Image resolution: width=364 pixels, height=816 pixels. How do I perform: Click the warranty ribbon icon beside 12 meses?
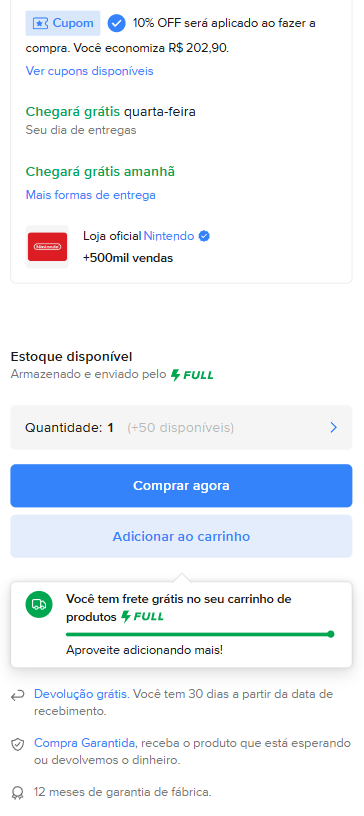(18, 793)
